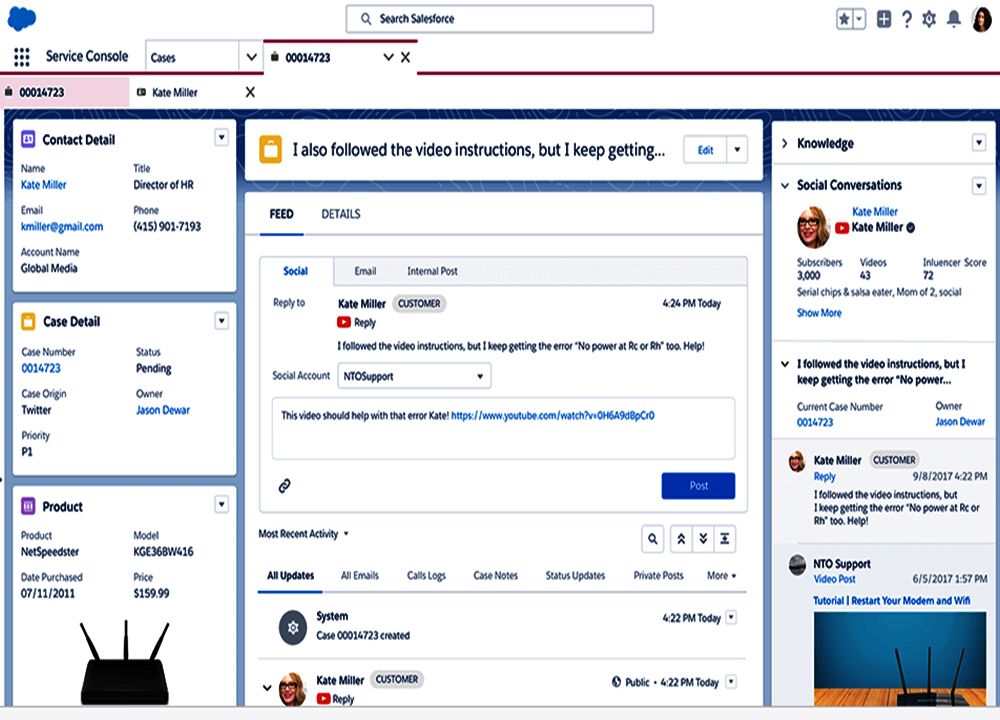Open case number 0014723 link in Case Detail
The width and height of the screenshot is (1000, 720).
tap(41, 369)
